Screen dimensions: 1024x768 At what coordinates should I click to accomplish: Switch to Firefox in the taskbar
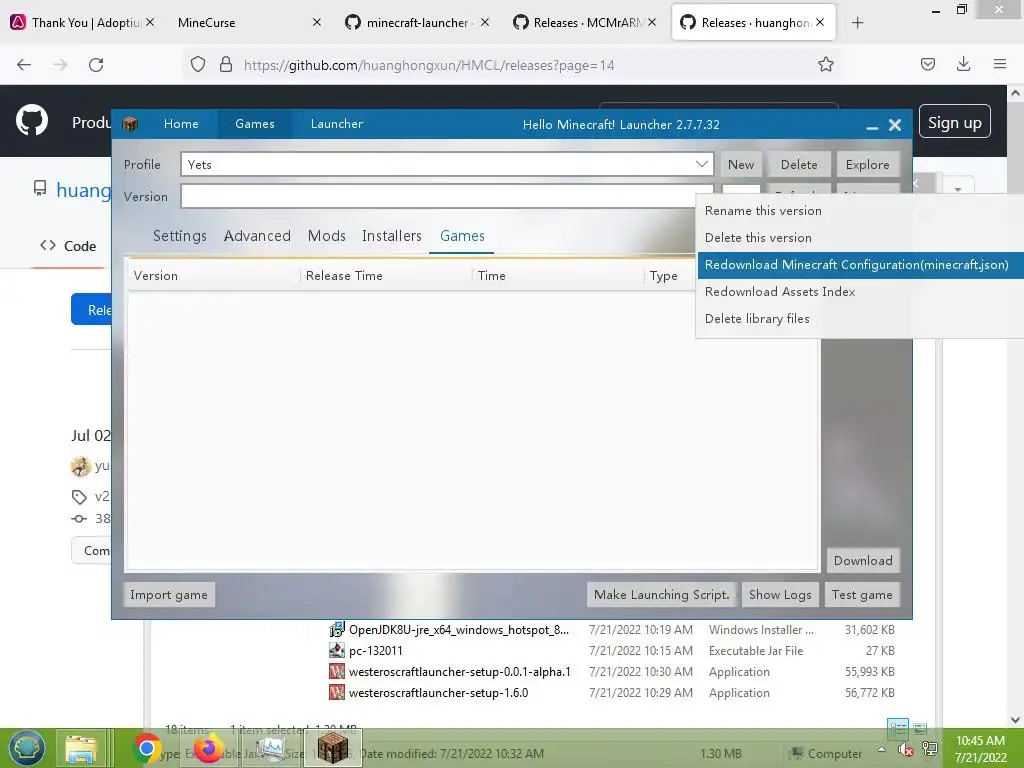point(208,748)
